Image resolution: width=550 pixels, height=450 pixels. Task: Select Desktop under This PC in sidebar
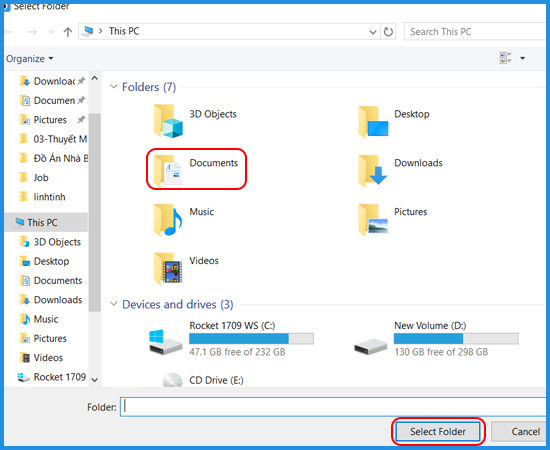coord(45,261)
